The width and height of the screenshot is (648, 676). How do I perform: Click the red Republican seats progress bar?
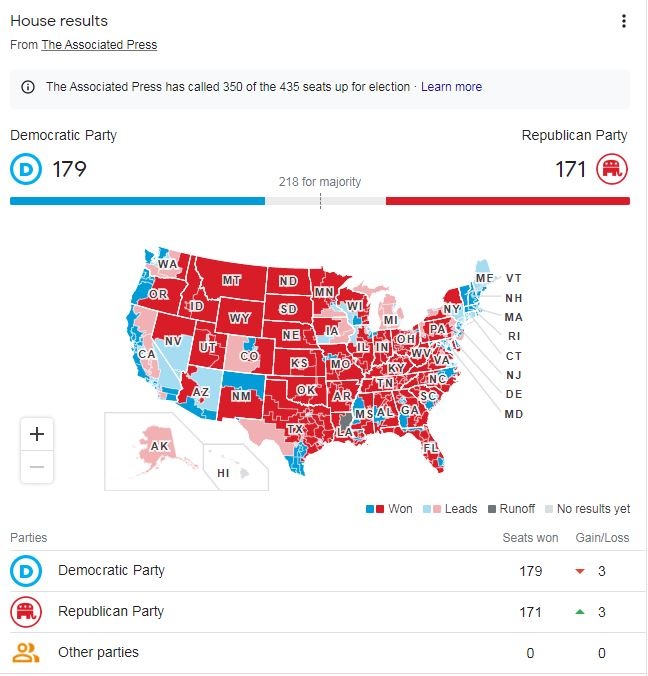pos(508,201)
